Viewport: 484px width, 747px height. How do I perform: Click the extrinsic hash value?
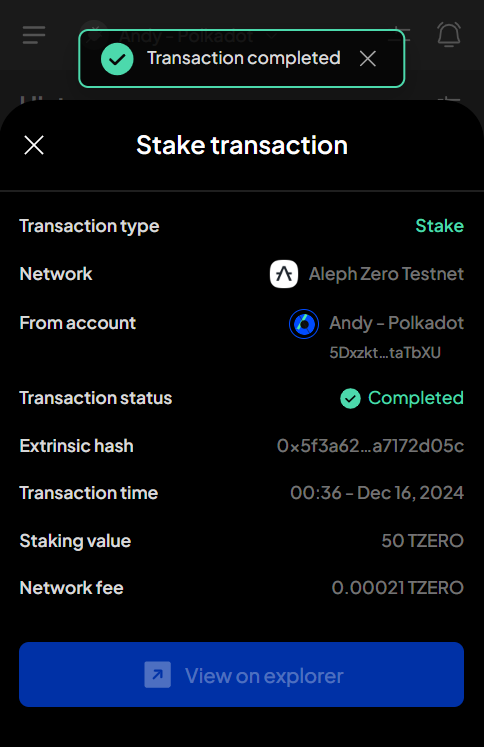370,446
